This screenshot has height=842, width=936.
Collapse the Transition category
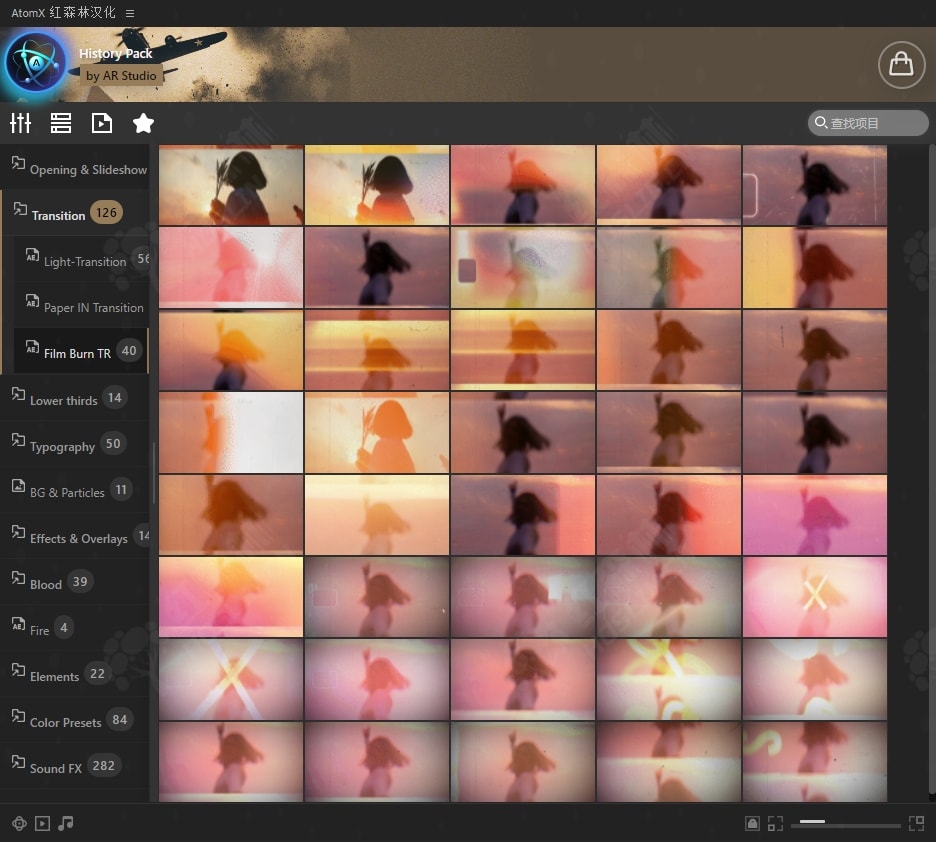[x=58, y=215]
